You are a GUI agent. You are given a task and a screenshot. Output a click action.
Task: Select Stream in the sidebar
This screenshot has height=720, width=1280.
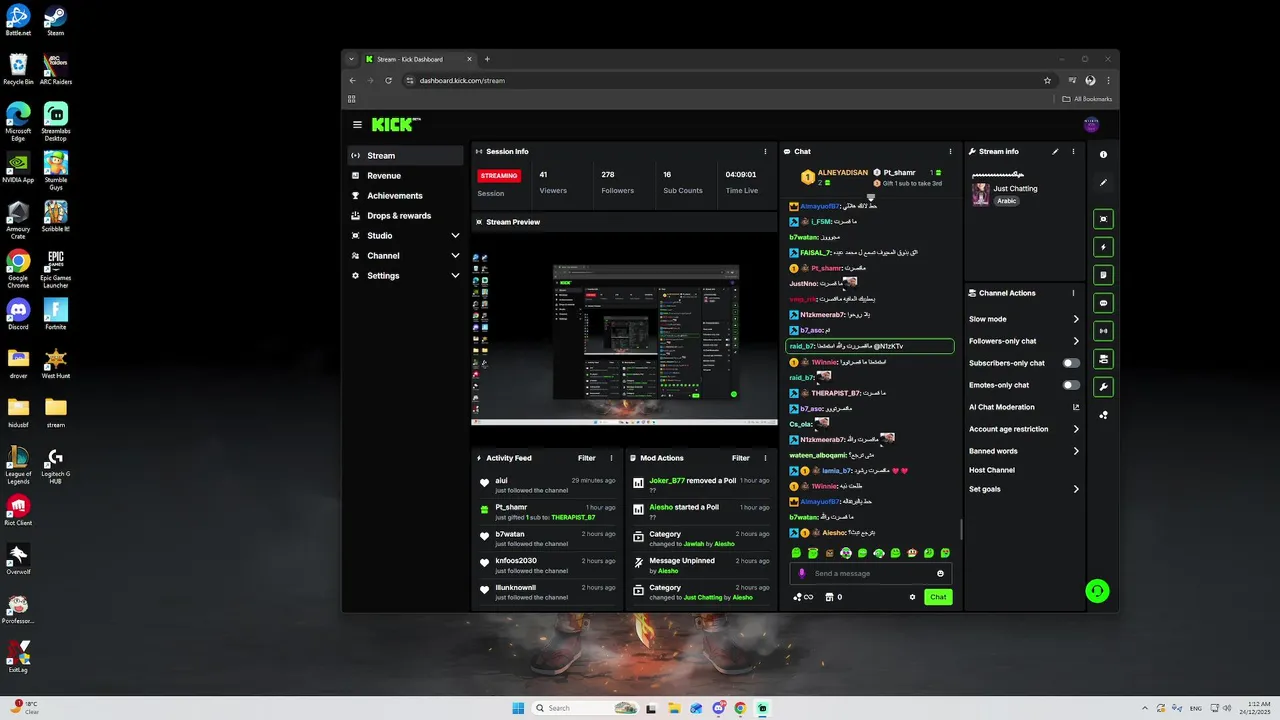(x=405, y=156)
